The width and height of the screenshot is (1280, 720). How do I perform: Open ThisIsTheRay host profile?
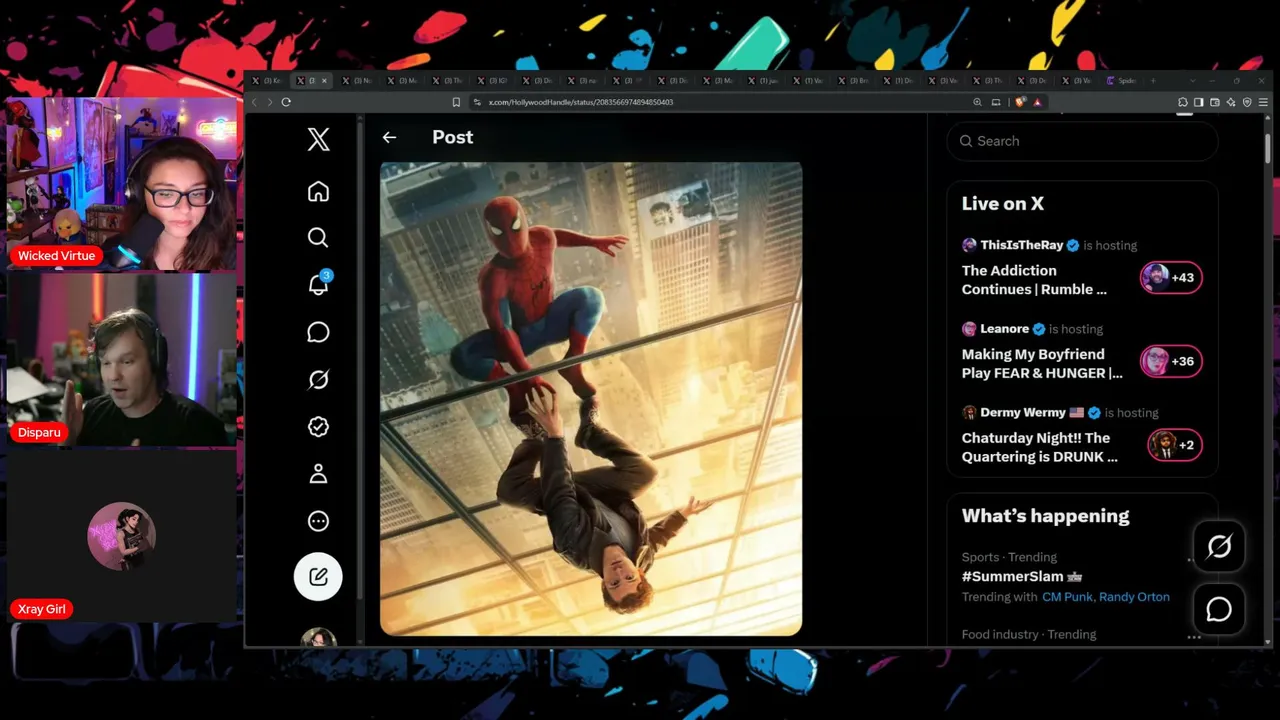tap(1022, 245)
